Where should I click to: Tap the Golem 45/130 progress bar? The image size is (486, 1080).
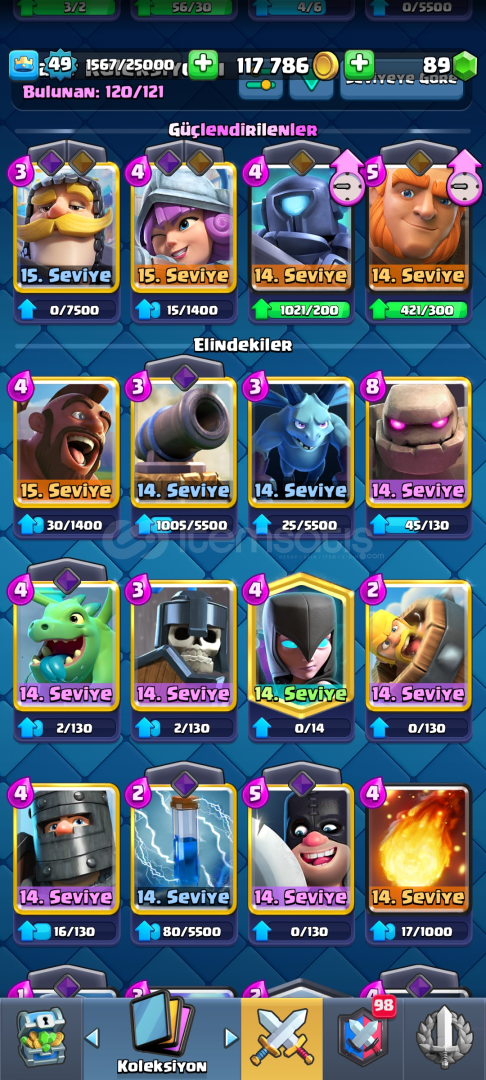[419, 526]
